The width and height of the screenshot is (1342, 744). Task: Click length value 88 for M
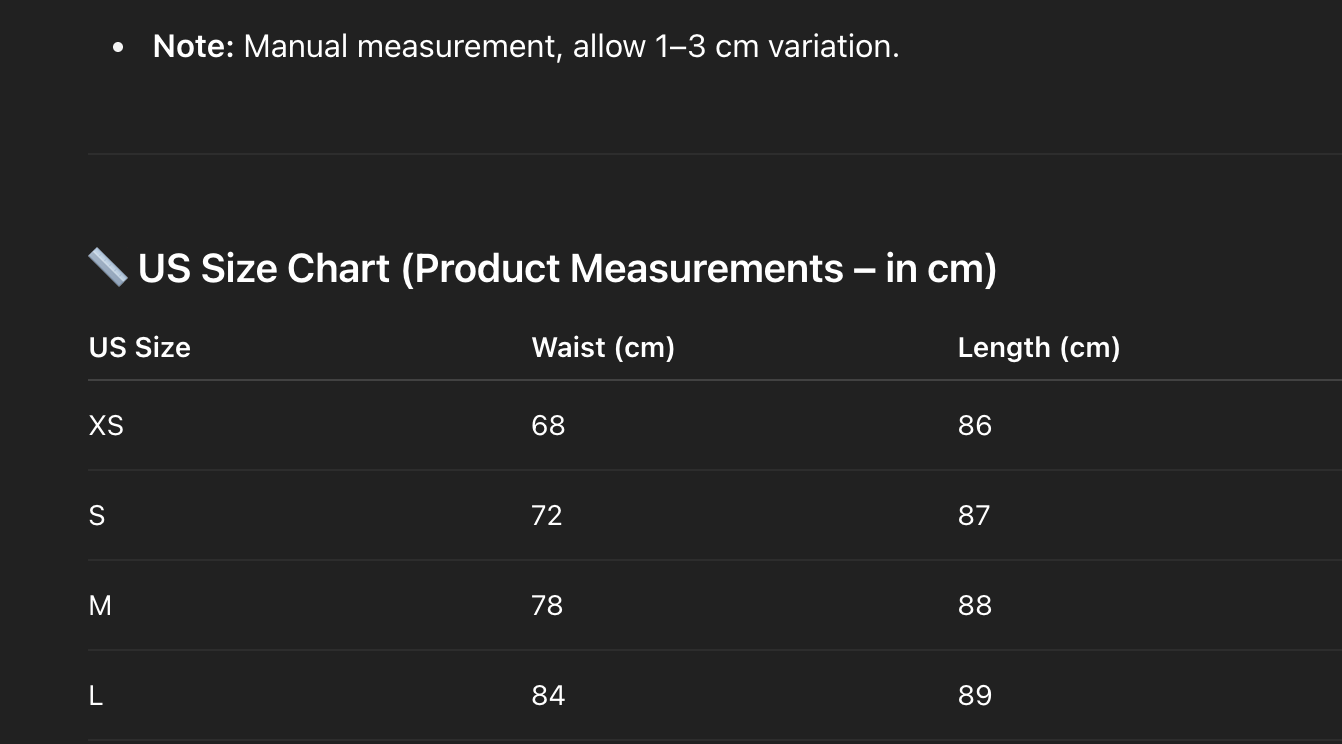tap(975, 605)
